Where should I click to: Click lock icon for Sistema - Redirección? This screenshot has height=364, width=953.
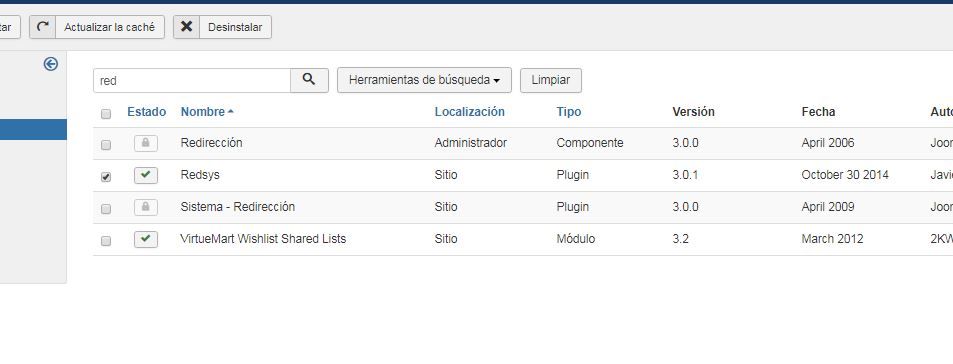pos(146,207)
